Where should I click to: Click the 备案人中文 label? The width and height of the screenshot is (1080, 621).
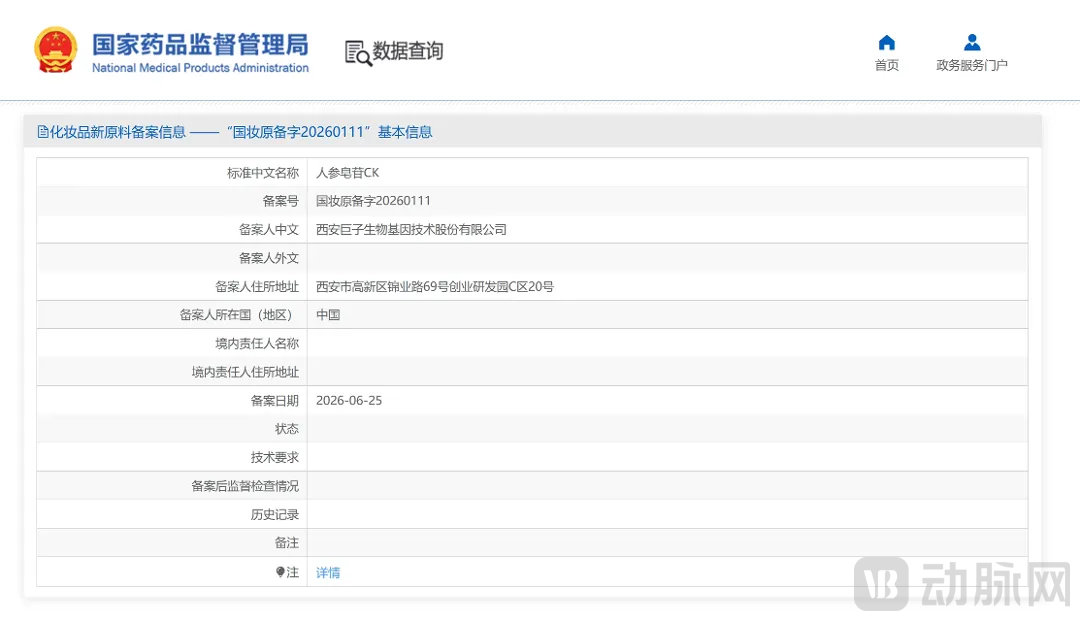(269, 230)
